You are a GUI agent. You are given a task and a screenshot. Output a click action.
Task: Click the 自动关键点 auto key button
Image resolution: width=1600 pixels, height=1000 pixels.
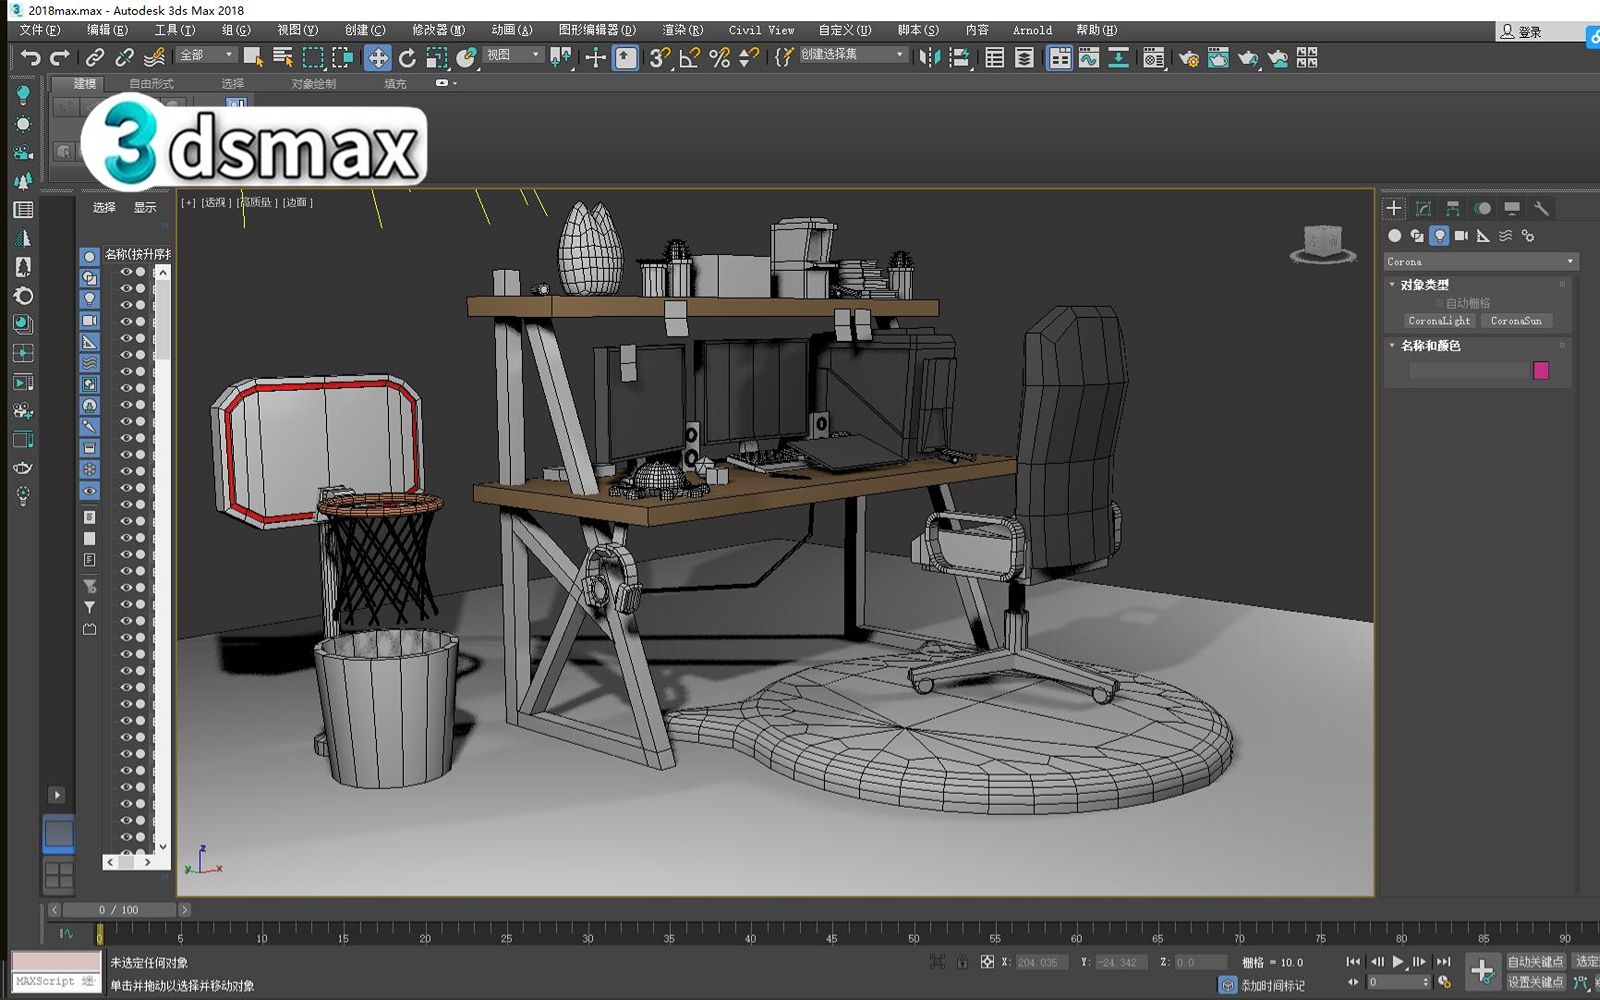(1535, 962)
